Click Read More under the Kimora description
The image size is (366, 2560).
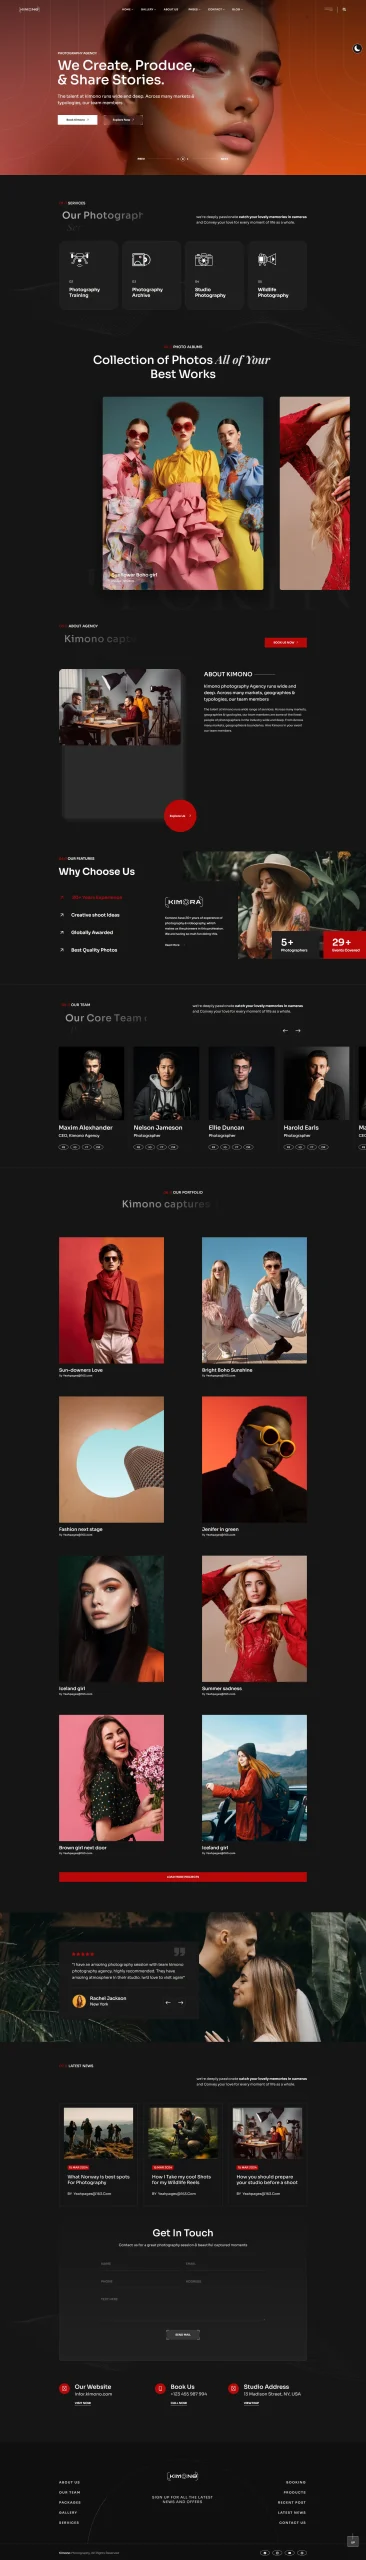pos(173,944)
